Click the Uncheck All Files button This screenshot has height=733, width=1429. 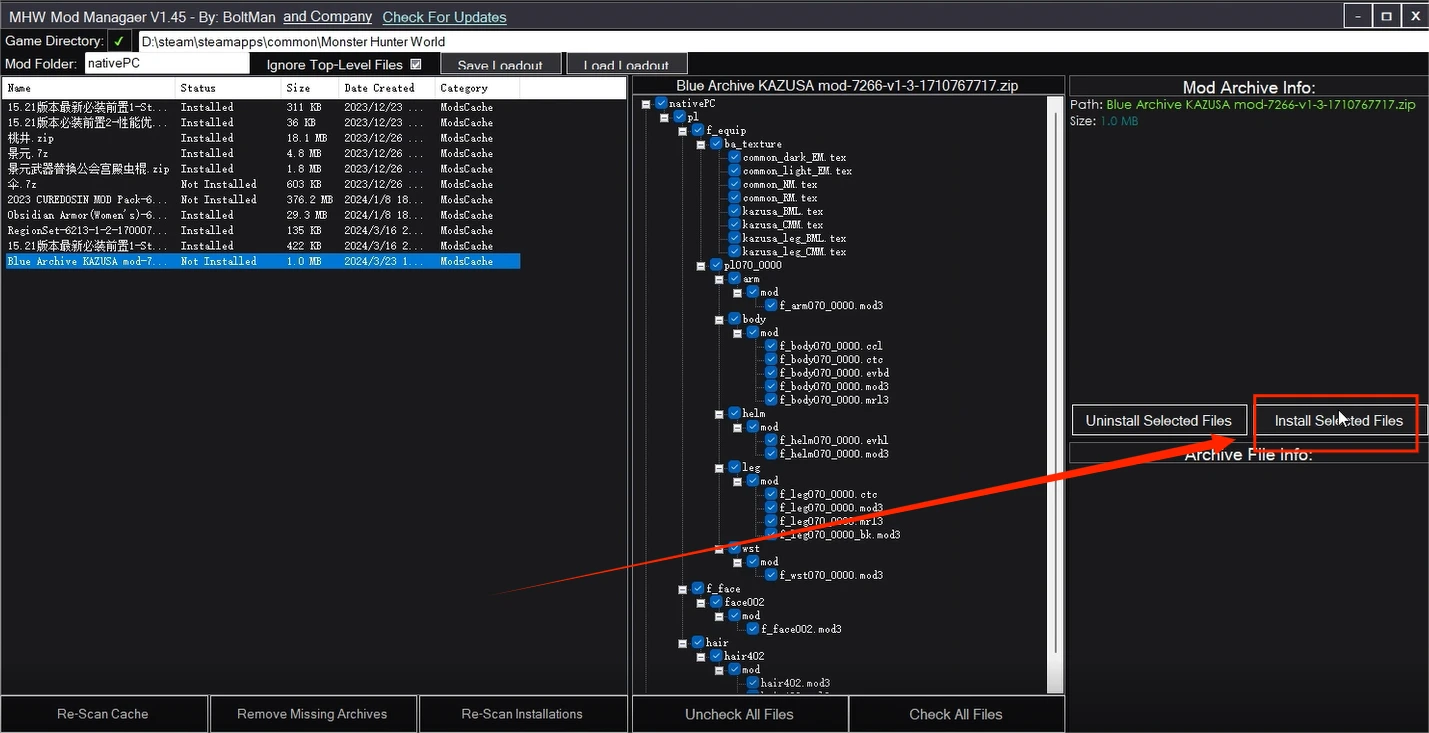[739, 714]
